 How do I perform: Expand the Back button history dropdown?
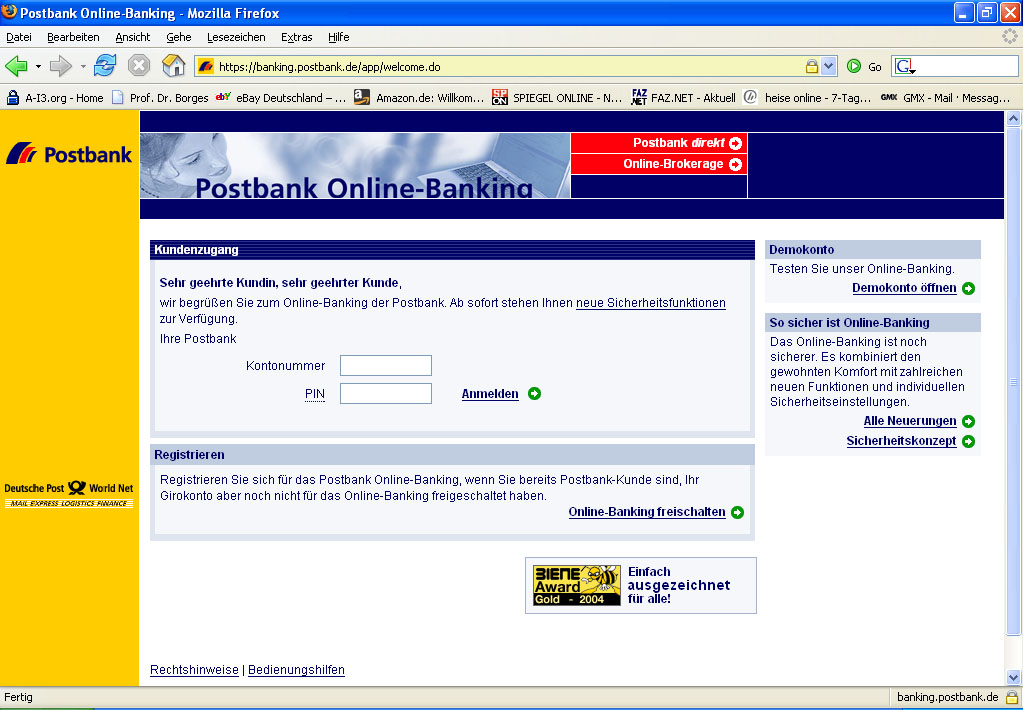38,67
